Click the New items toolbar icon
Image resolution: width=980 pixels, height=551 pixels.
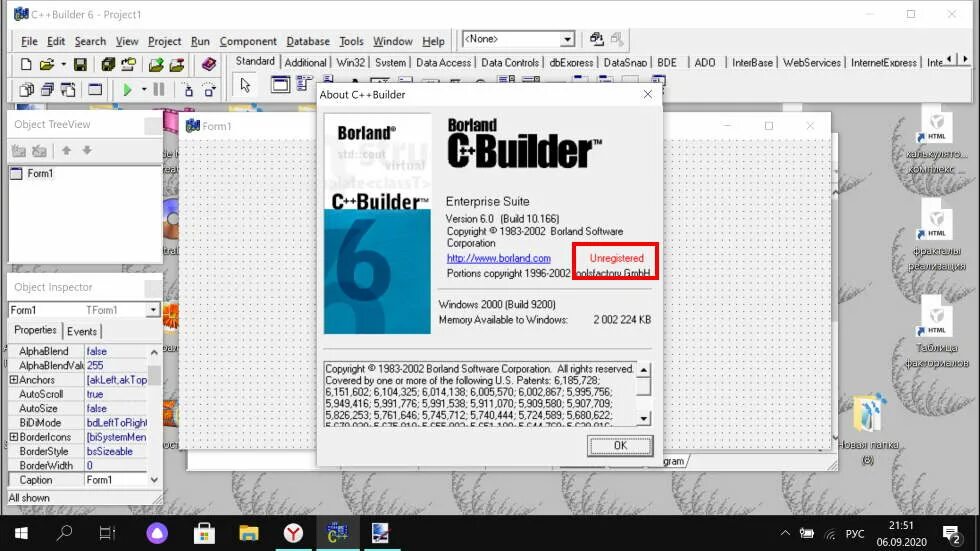coord(26,64)
